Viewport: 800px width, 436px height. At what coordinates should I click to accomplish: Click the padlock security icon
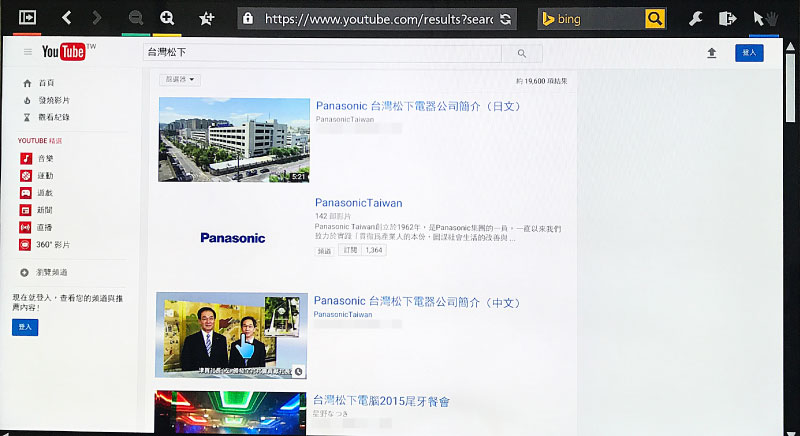248,19
